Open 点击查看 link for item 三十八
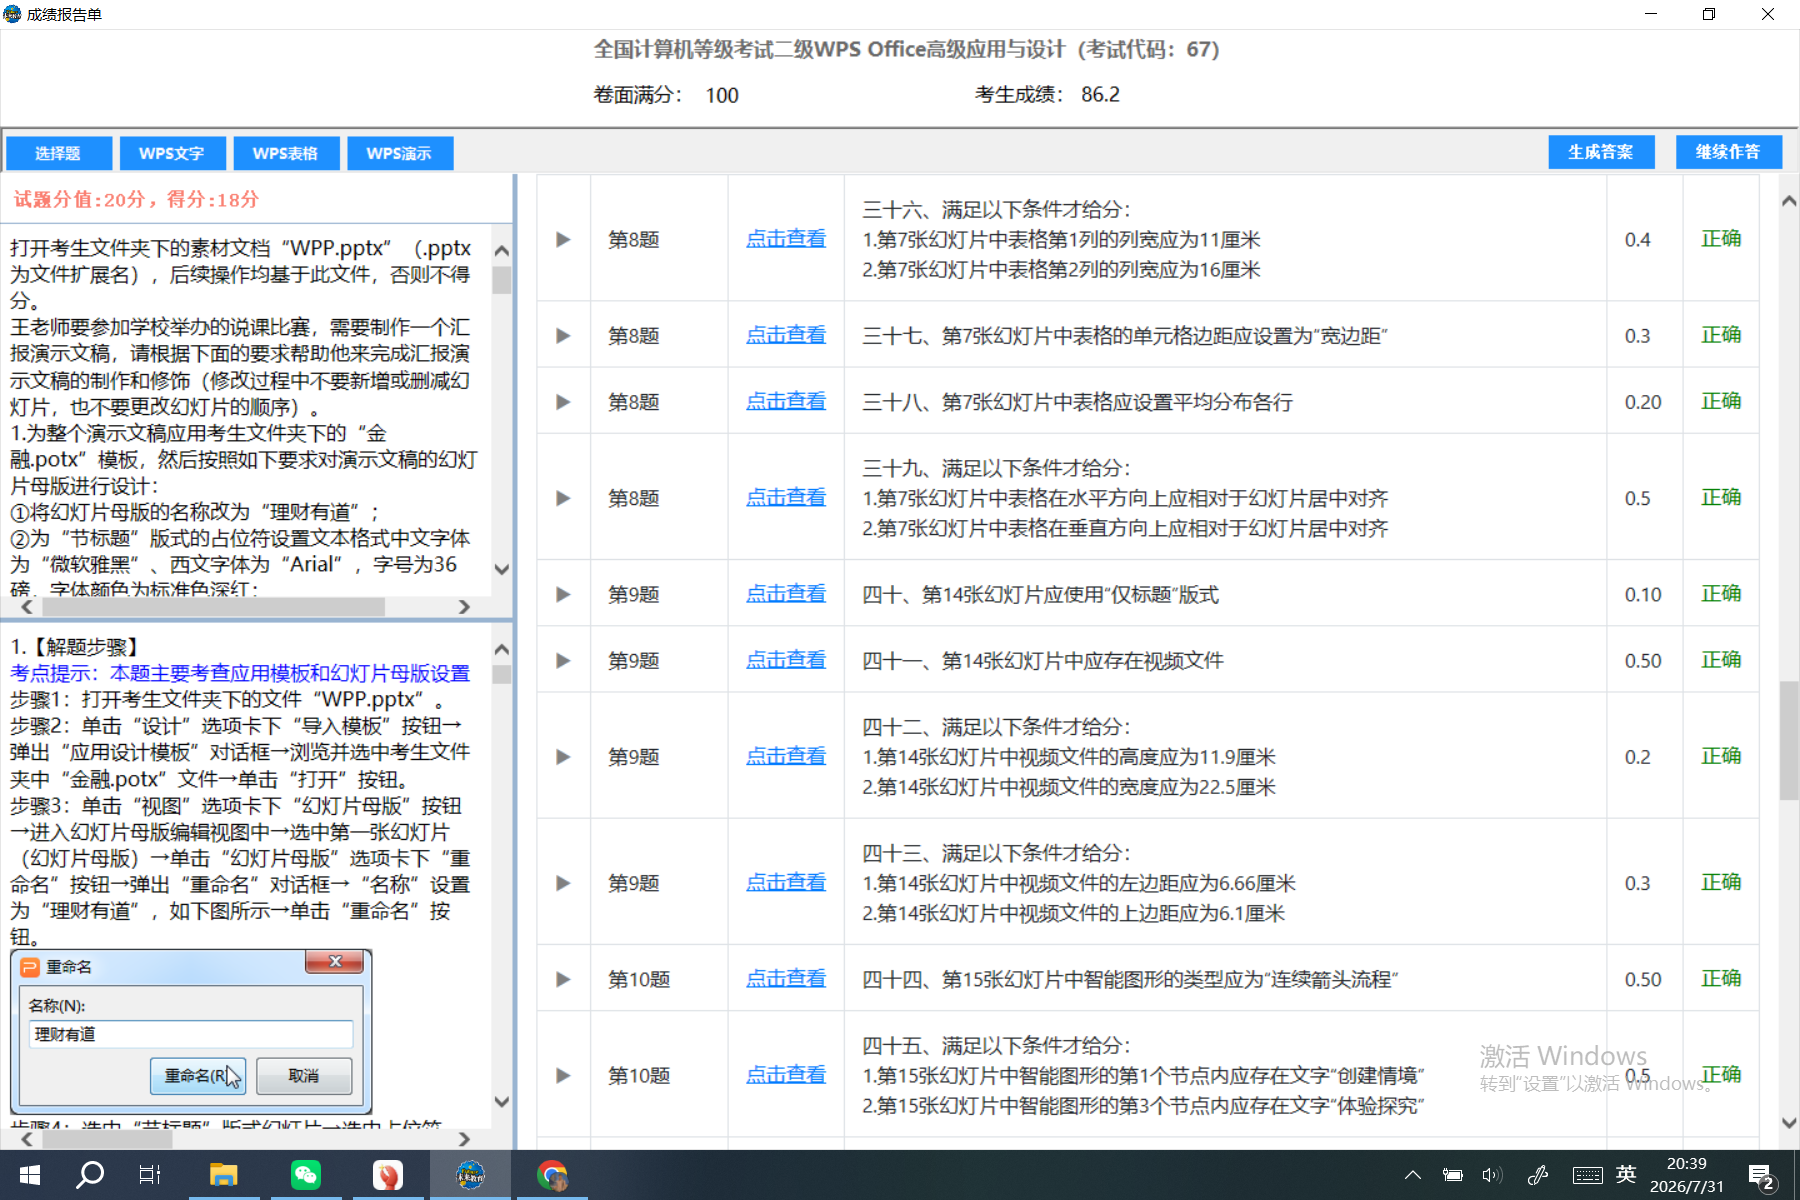The image size is (1800, 1200). [786, 401]
